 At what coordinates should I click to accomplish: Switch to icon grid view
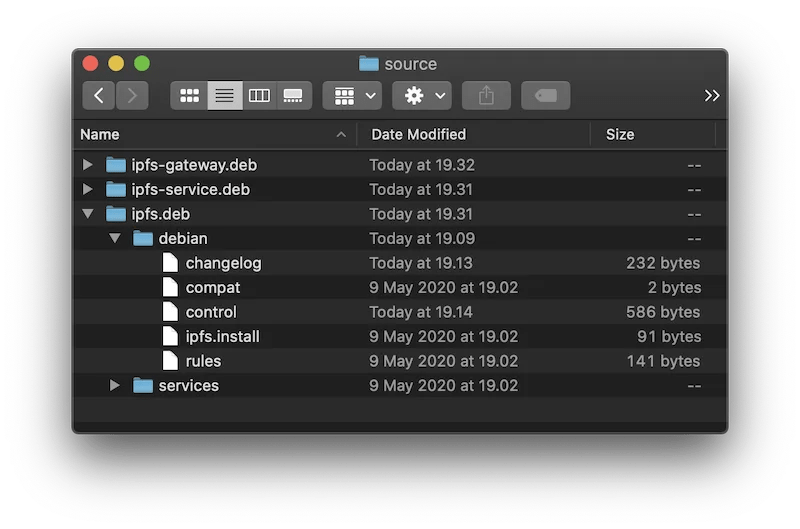[x=189, y=95]
